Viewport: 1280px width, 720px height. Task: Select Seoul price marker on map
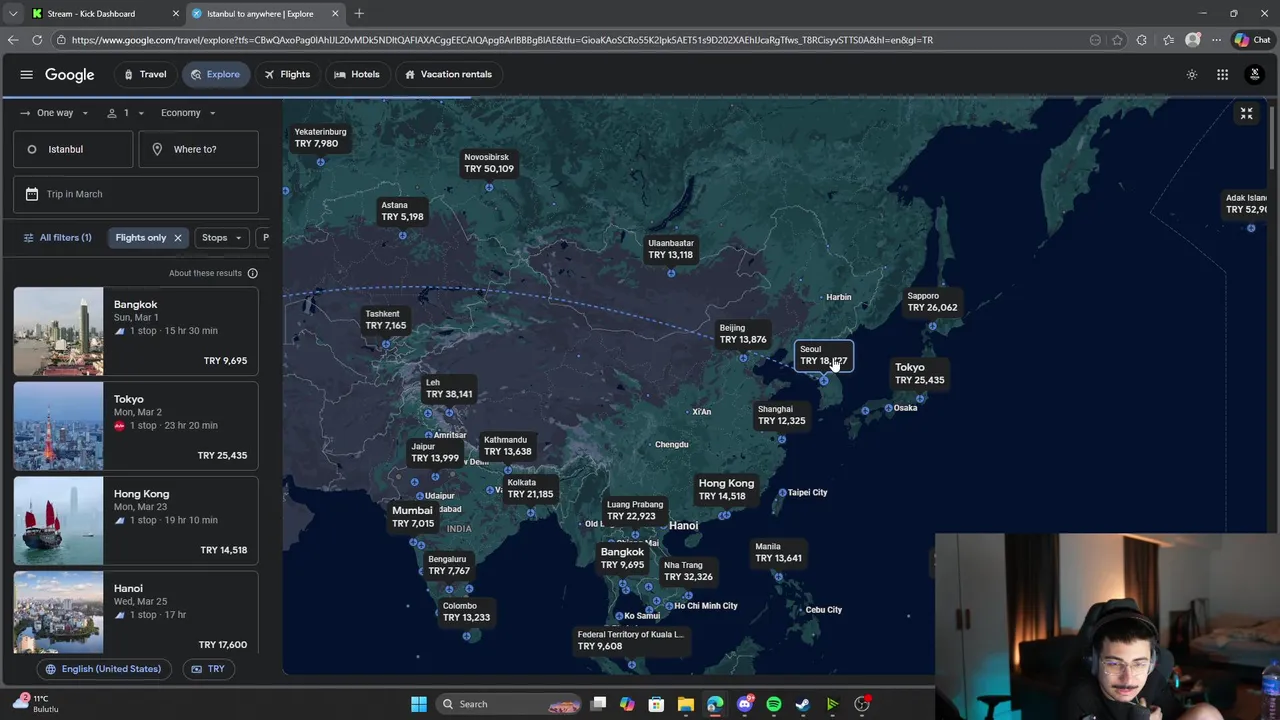824,356
